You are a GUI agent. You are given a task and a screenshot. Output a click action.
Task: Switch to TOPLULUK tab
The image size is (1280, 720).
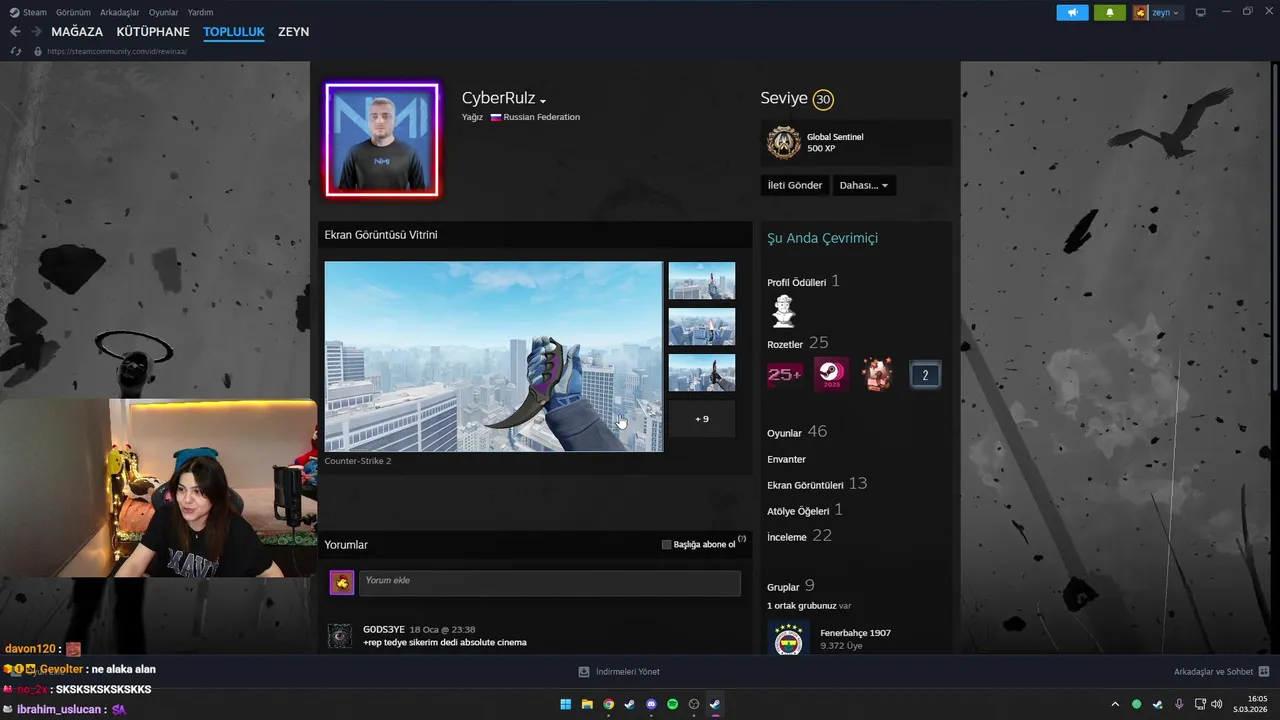[x=234, y=32]
